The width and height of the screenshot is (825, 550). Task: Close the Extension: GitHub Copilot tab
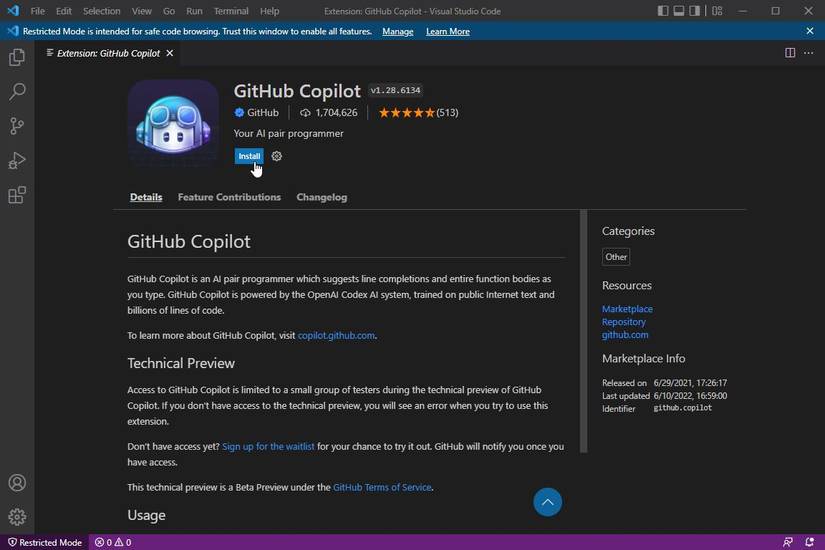point(169,53)
